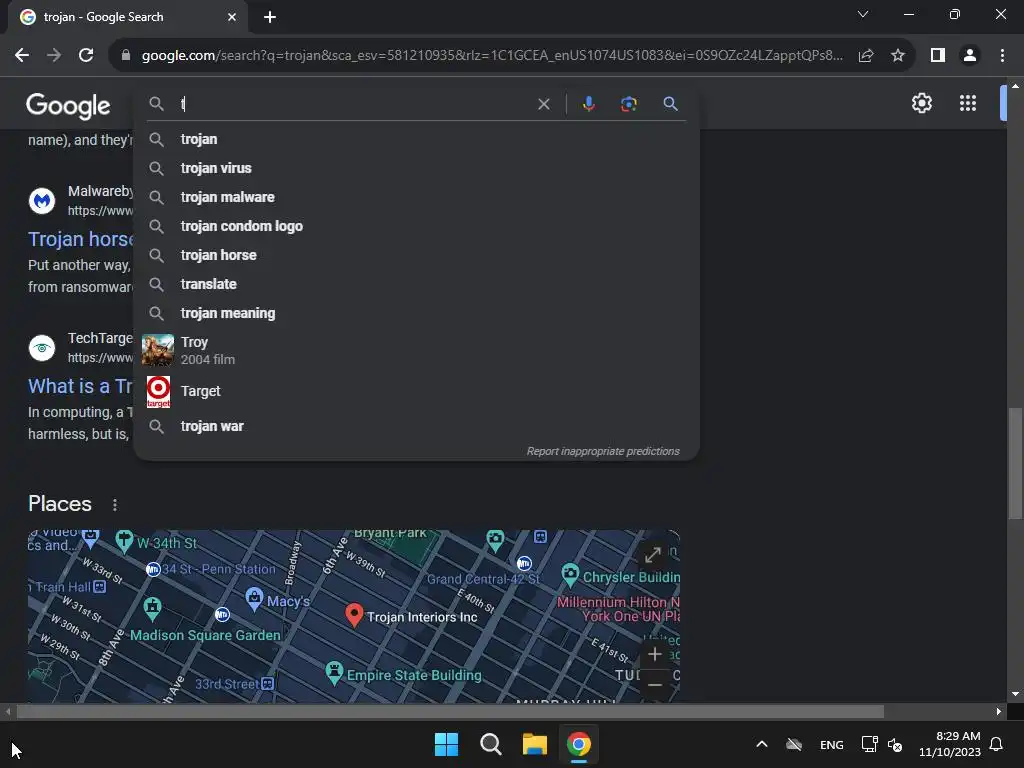This screenshot has width=1024, height=768.
Task: Click the vertical page scrollbar thumb
Action: point(1015,462)
